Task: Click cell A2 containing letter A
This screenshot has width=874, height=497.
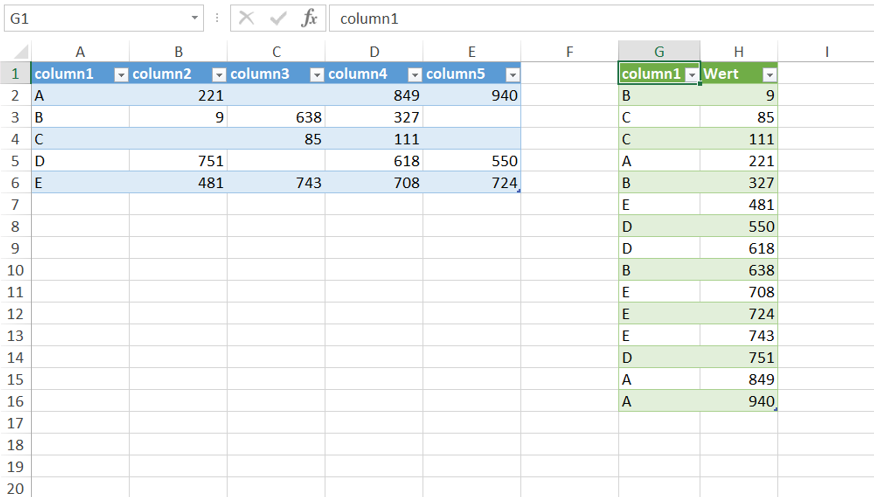Action: [x=80, y=95]
